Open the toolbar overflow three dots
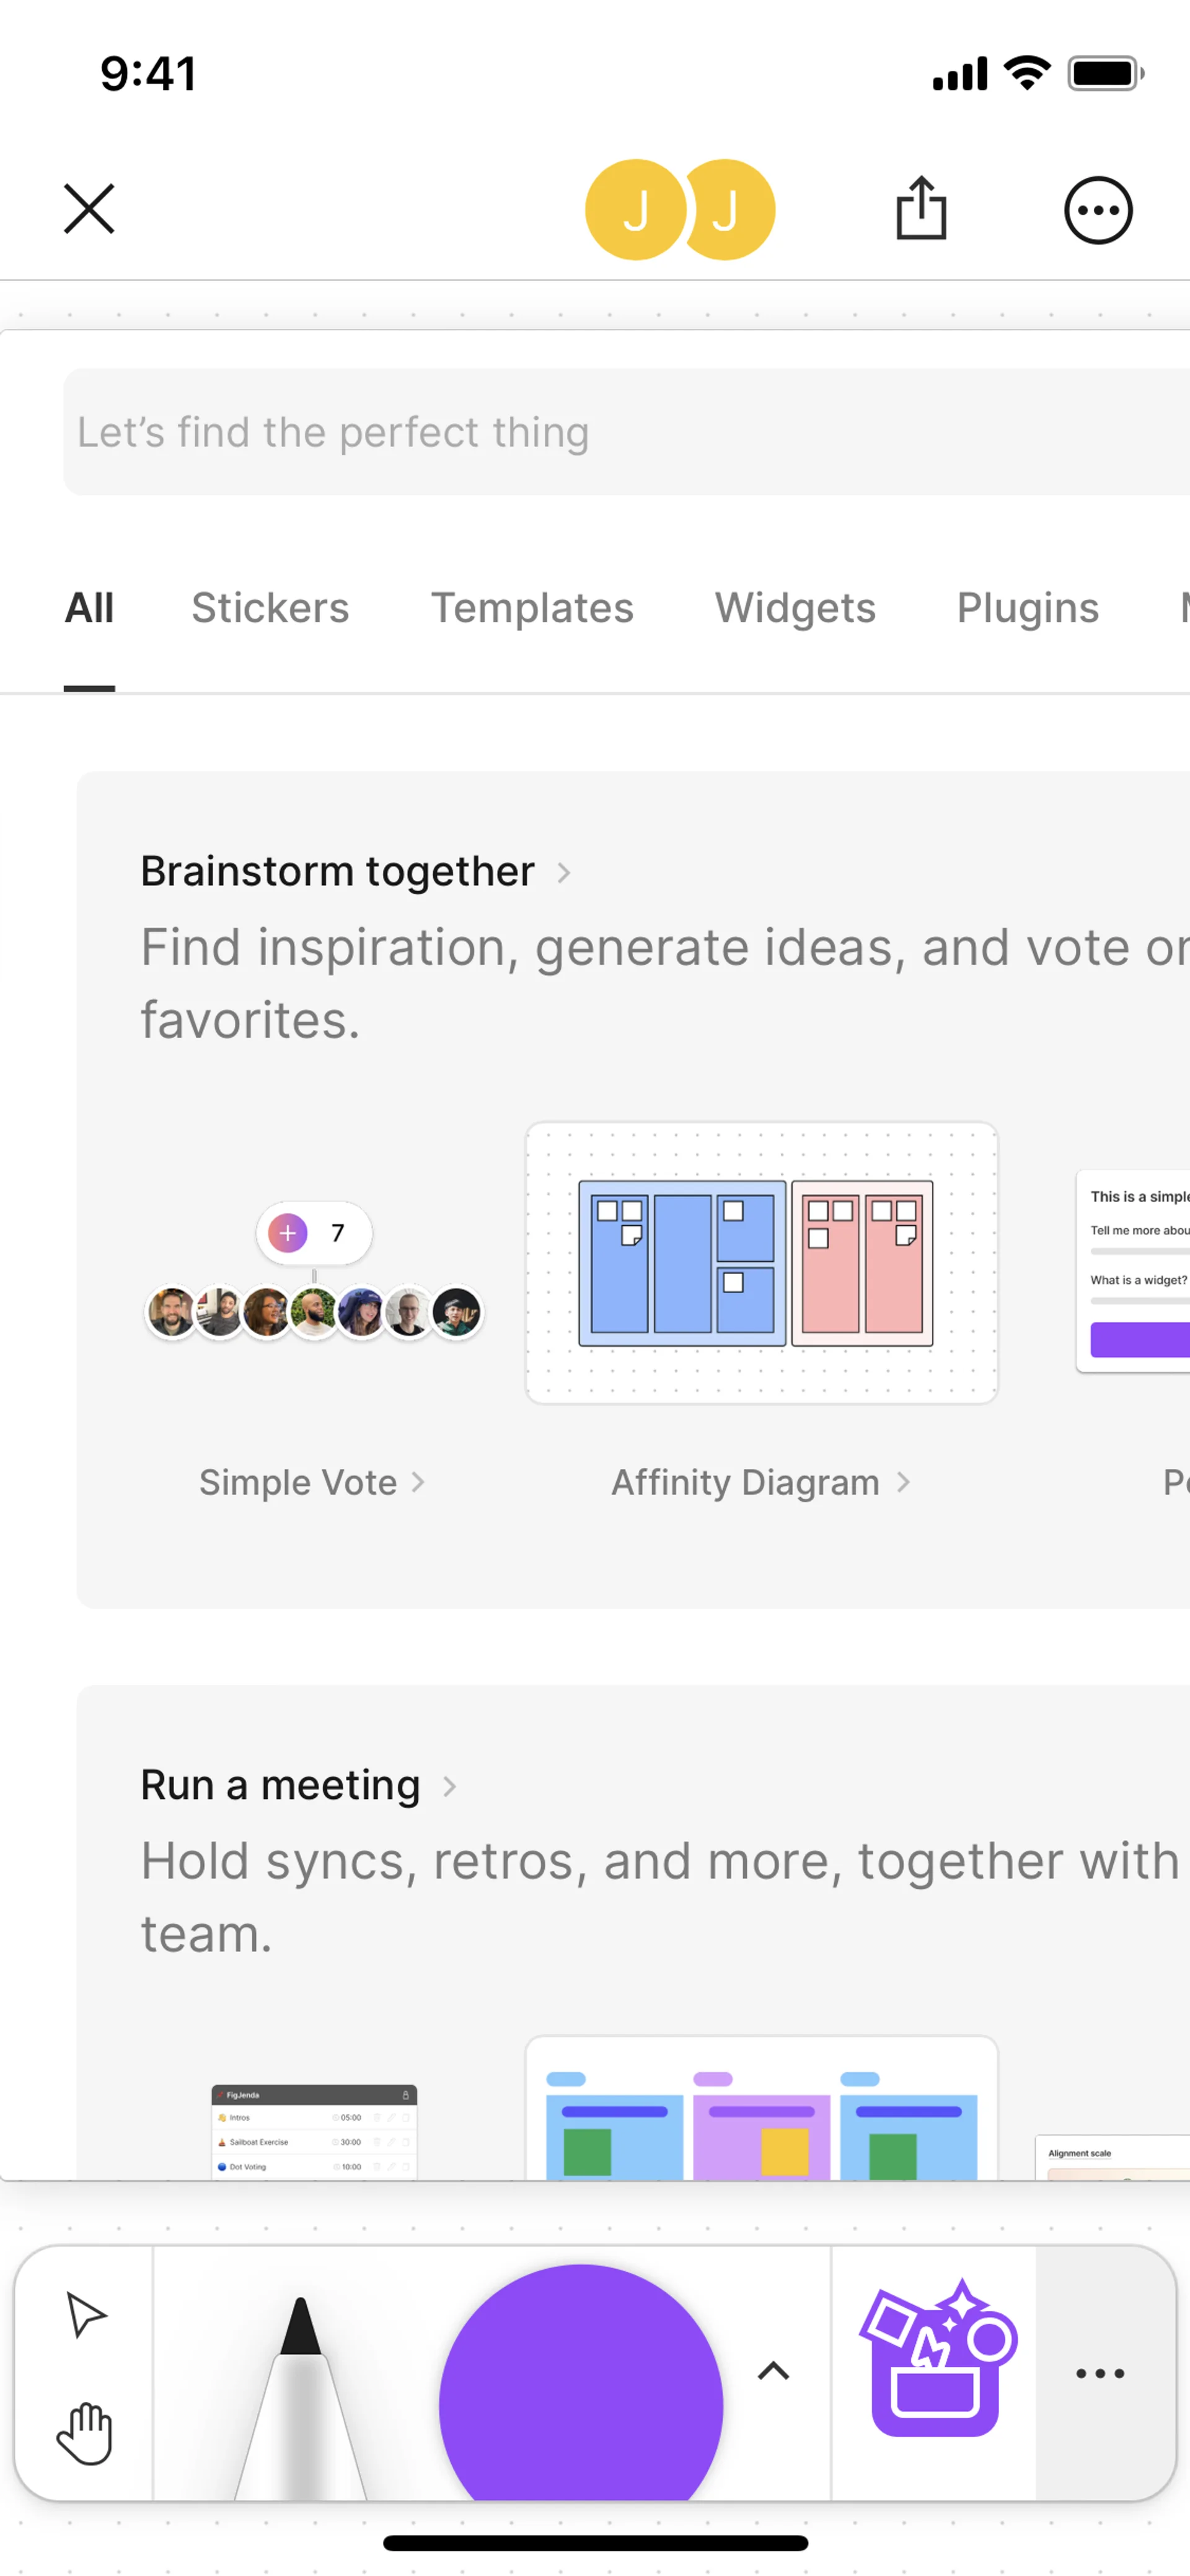The height and width of the screenshot is (2576, 1190). [x=1099, y=2372]
